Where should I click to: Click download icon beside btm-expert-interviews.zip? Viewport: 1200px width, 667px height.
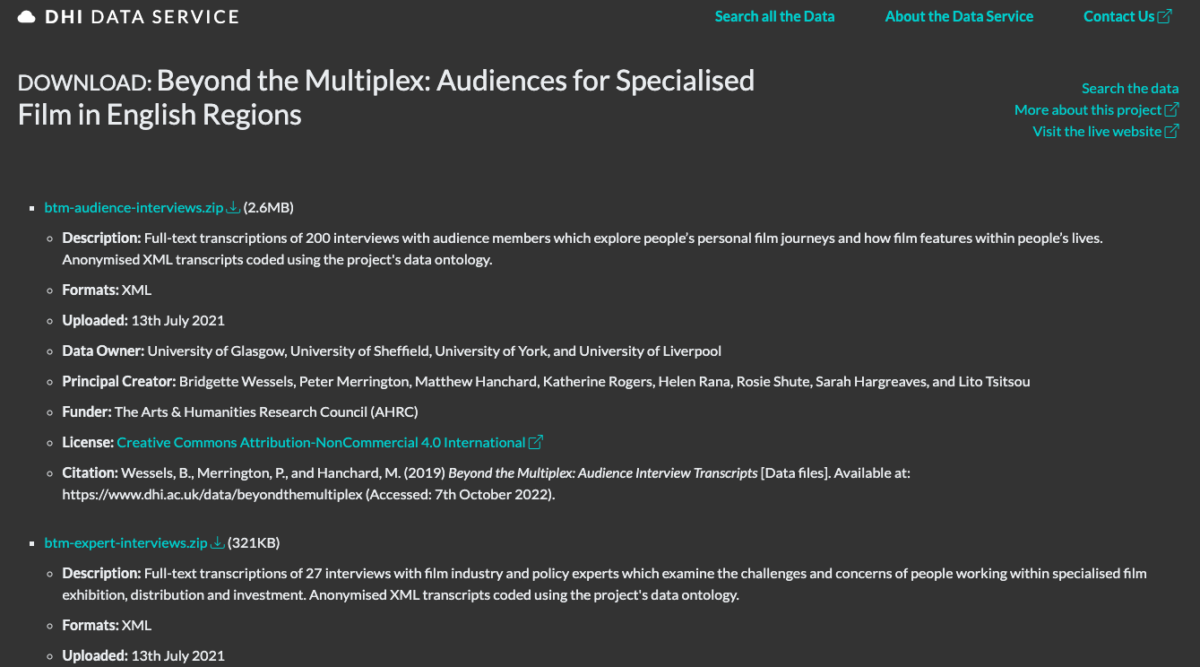pyautogui.click(x=217, y=543)
